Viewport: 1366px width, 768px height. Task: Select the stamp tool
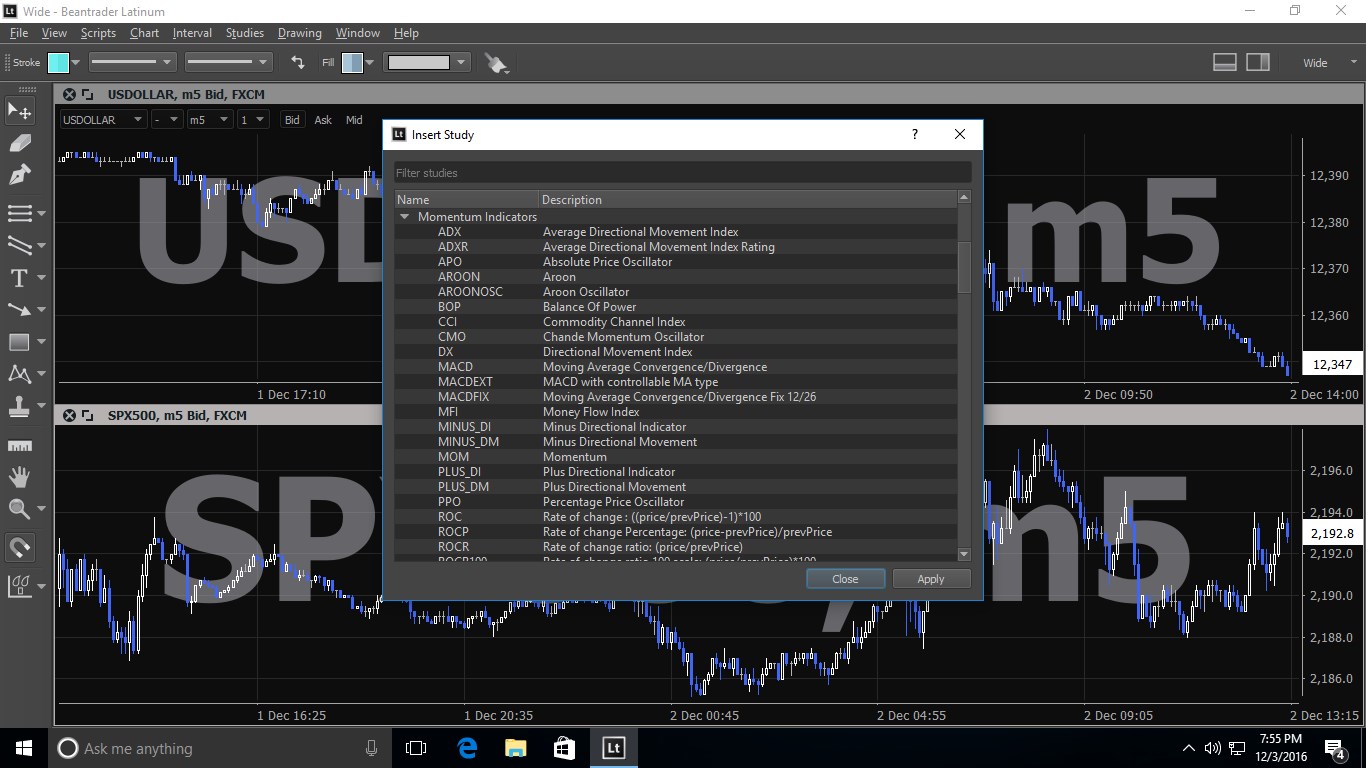(19, 407)
